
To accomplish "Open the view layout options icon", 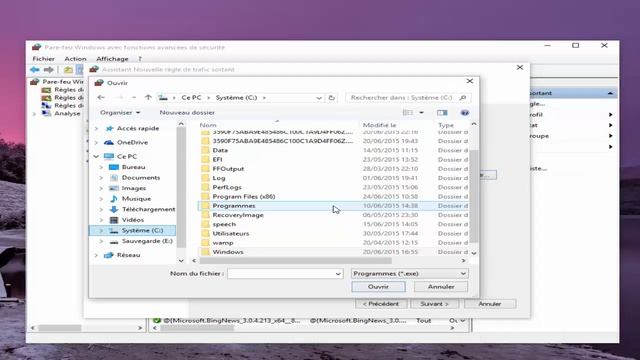I will 407,113.
